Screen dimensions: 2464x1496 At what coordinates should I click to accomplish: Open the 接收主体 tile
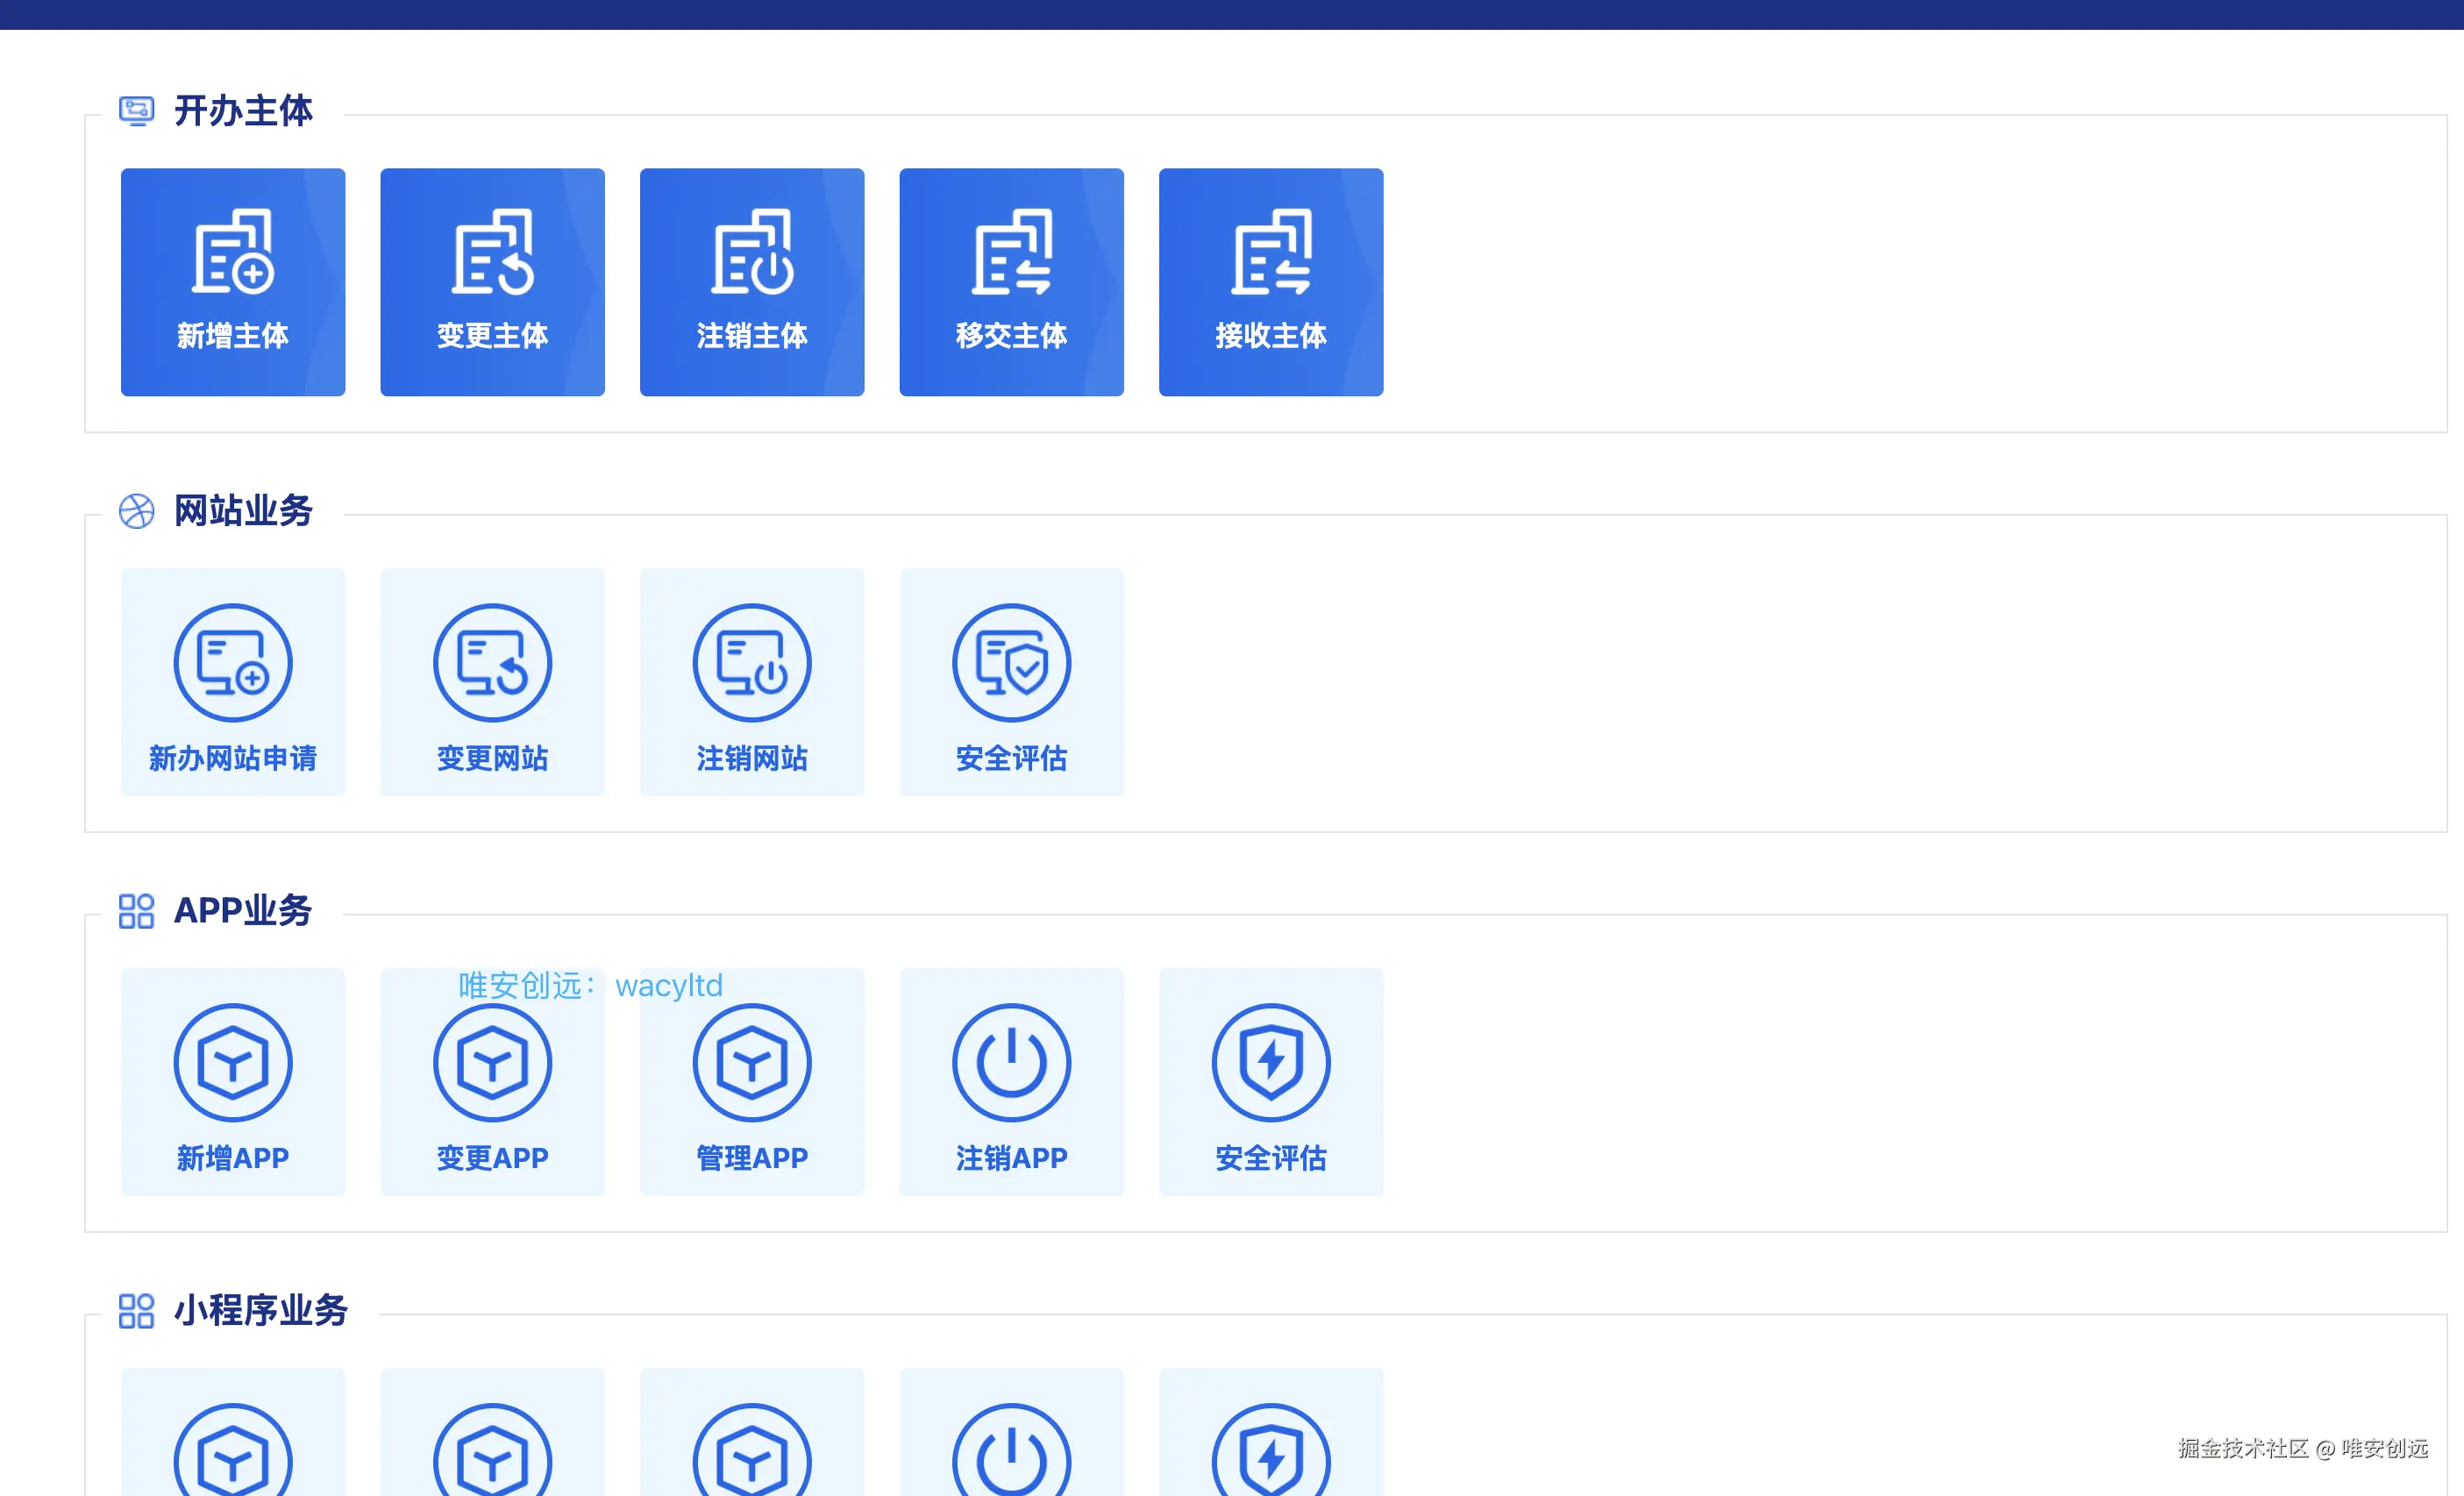1271,282
